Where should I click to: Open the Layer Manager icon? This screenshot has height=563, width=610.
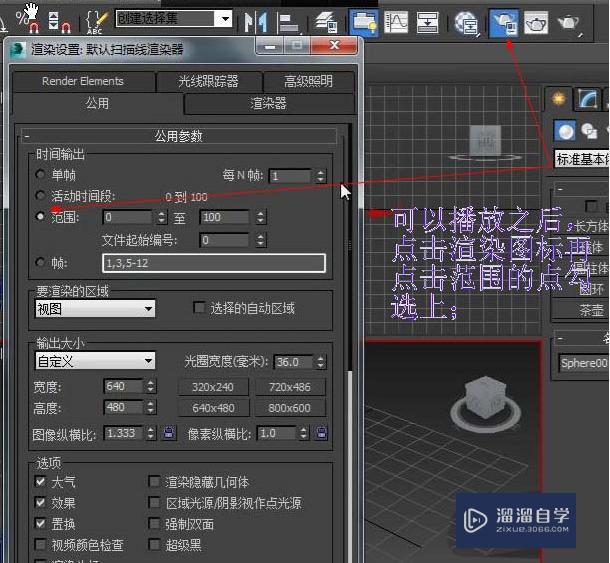[x=326, y=22]
